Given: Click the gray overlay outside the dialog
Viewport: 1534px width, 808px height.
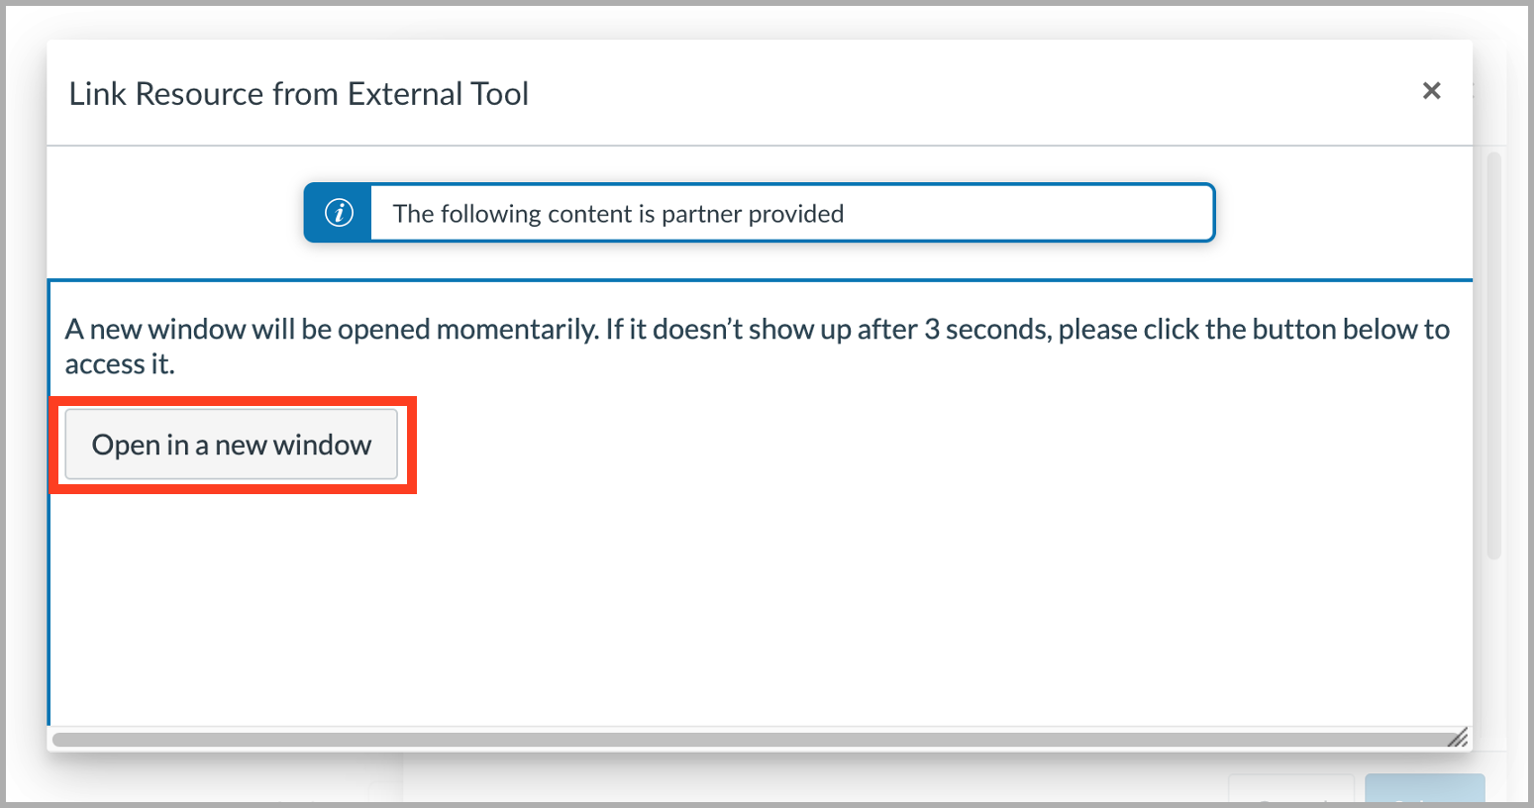Looking at the screenshot, I should (x=20, y=400).
